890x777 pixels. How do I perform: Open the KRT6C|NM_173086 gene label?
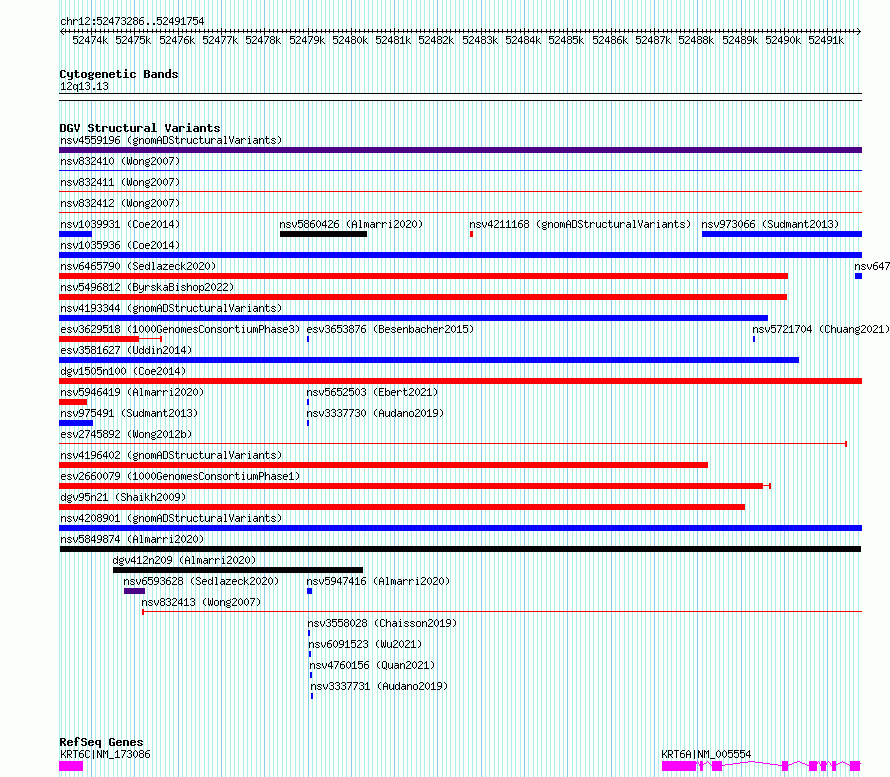pos(105,754)
